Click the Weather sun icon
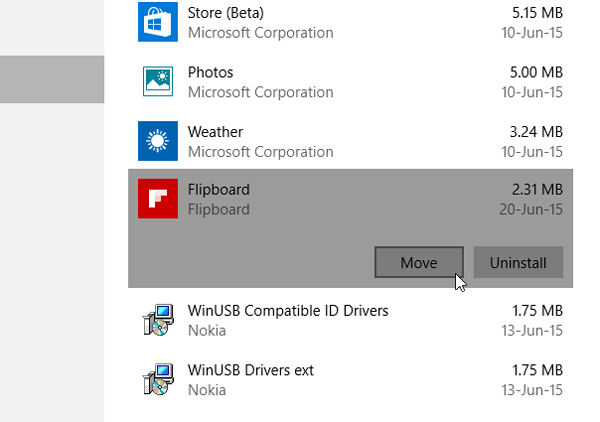Viewport: 600px width, 422px height. tap(157, 141)
